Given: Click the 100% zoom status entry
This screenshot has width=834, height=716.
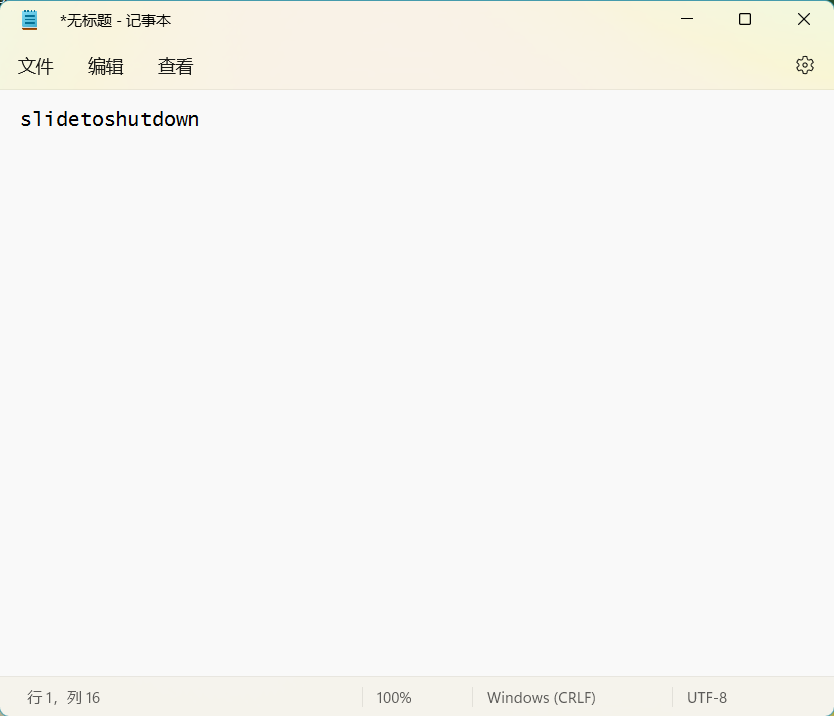Looking at the screenshot, I should click(x=394, y=697).
